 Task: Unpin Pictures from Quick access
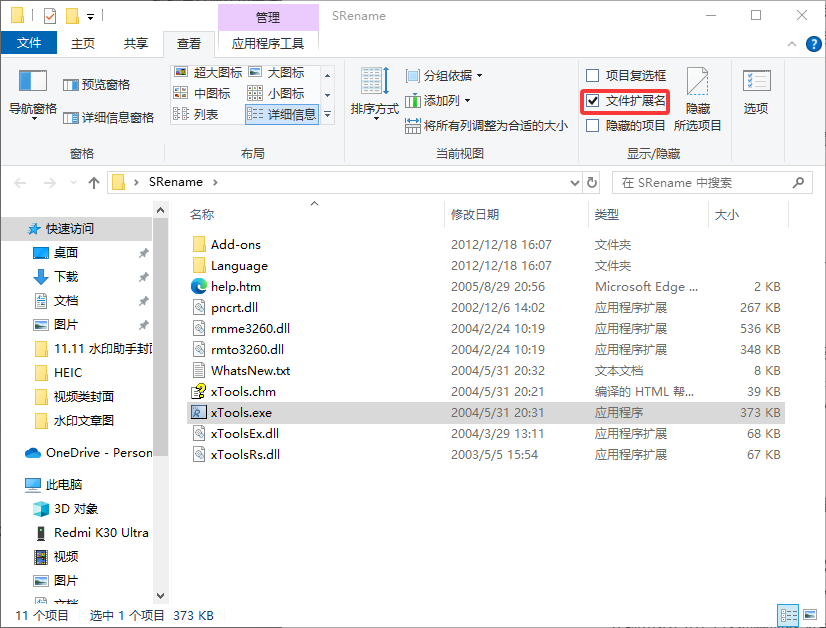[143, 325]
